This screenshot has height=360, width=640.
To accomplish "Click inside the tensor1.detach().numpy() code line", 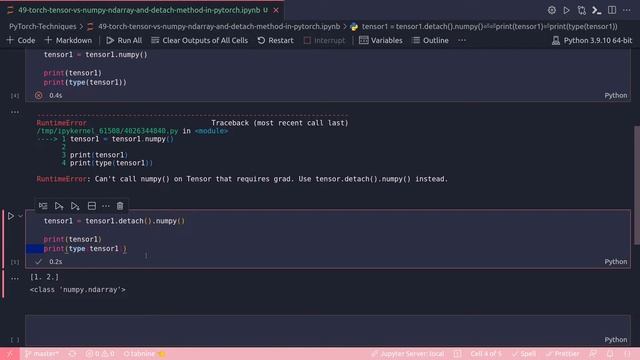I will [114, 221].
